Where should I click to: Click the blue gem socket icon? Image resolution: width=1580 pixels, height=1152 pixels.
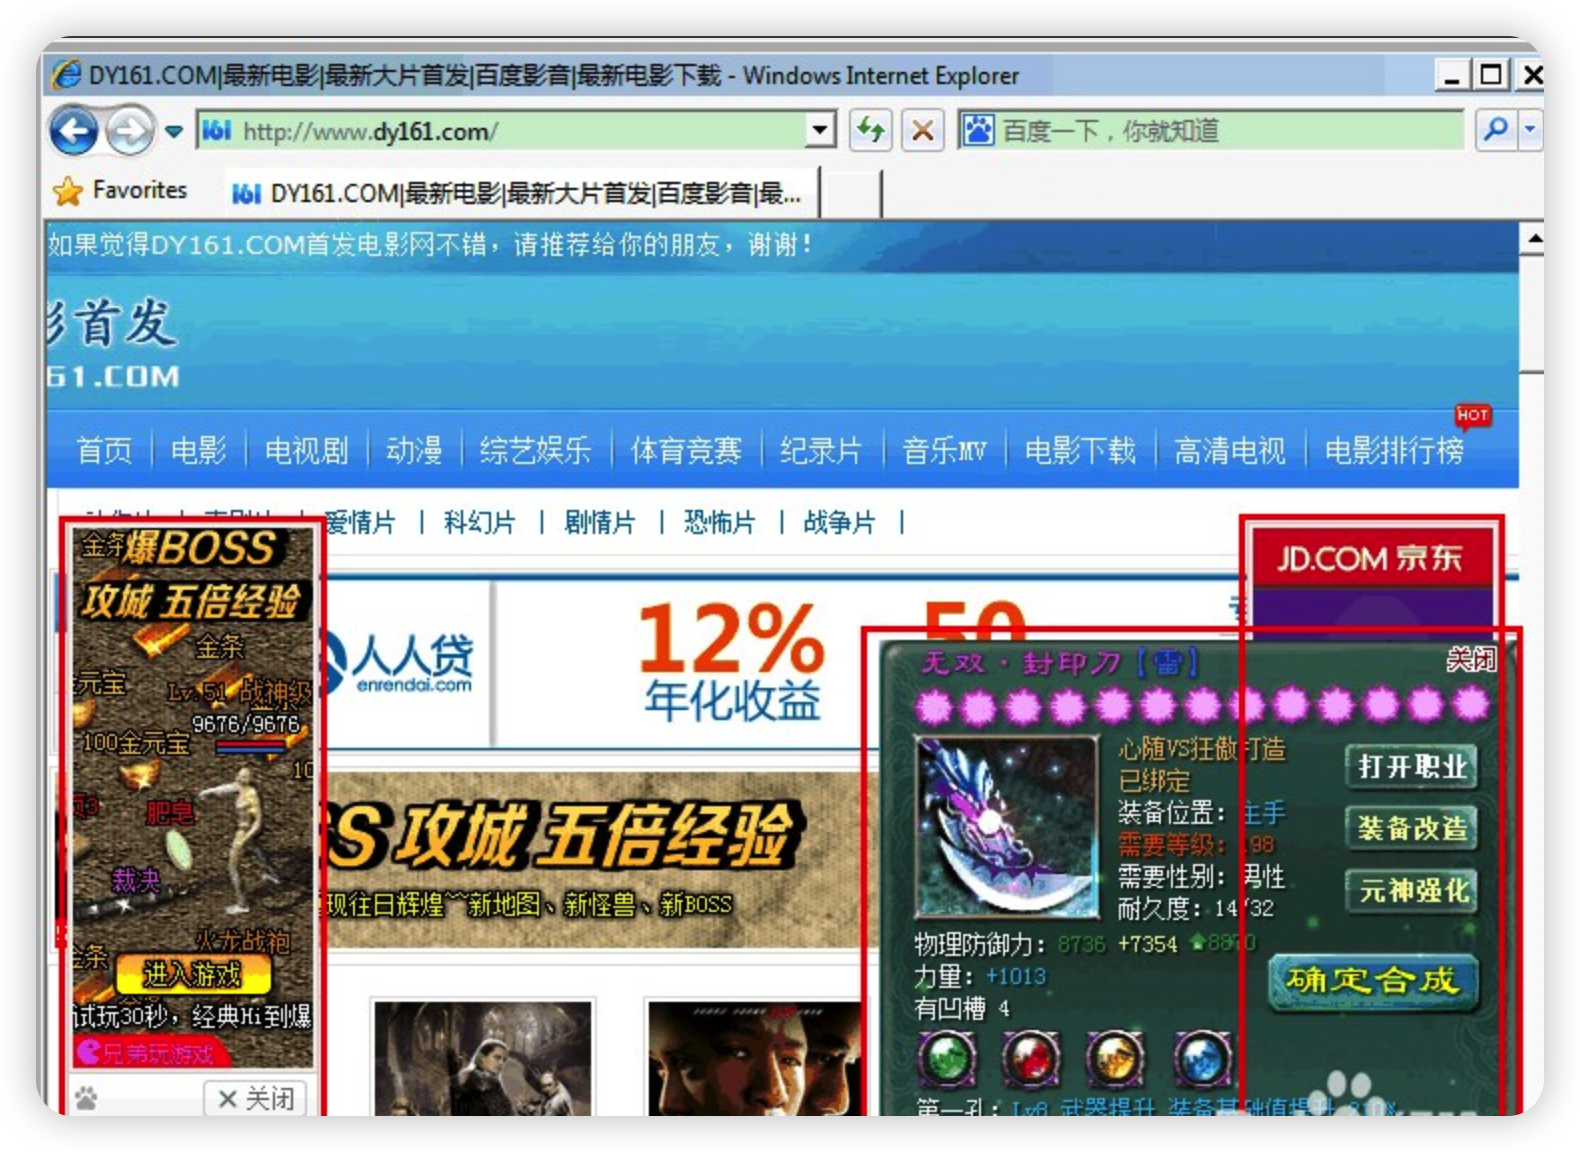[x=1202, y=1057]
